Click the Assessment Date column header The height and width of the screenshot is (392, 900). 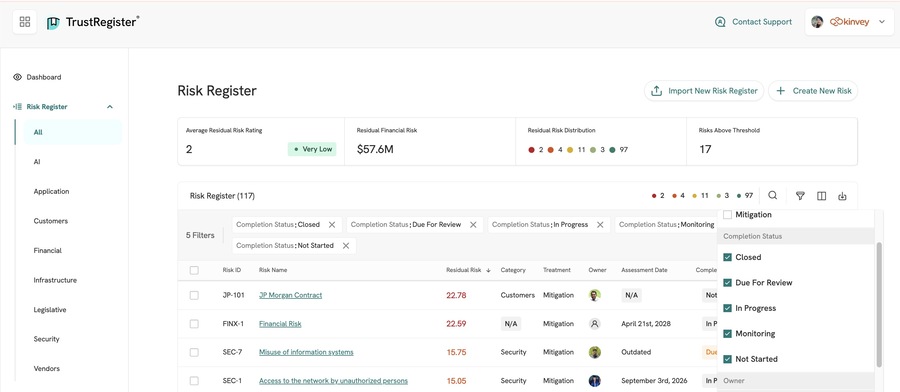[644, 270]
